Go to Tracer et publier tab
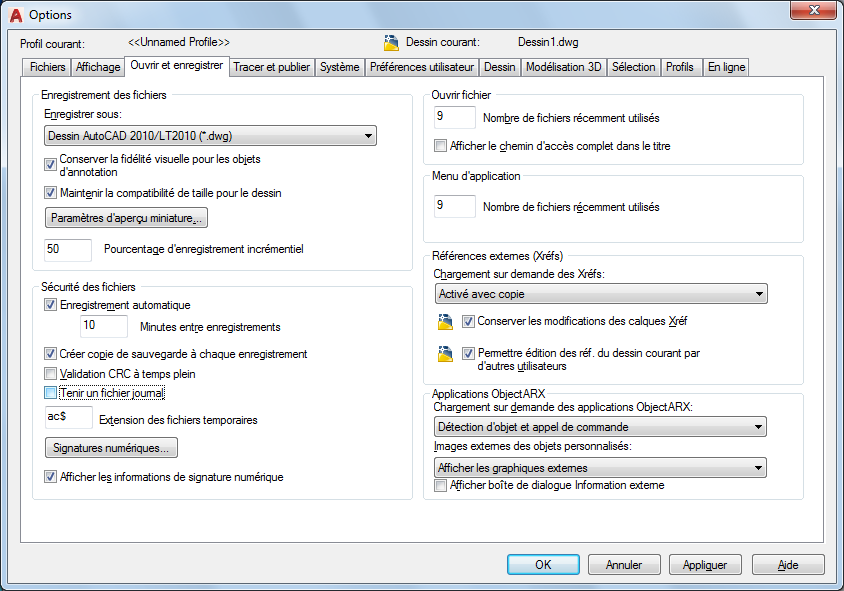Image resolution: width=844 pixels, height=591 pixels. click(271, 67)
